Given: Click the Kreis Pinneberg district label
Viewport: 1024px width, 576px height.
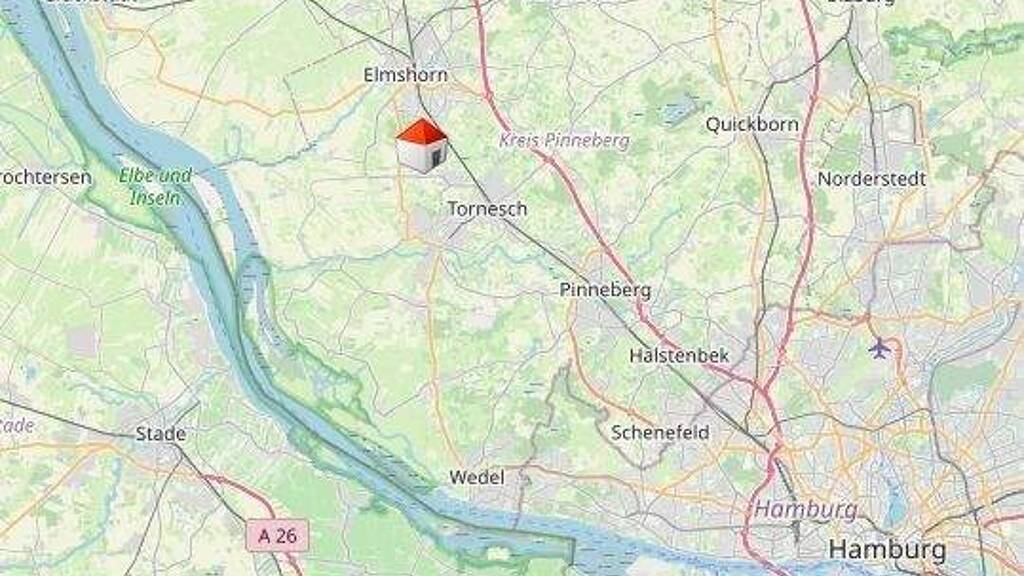Looking at the screenshot, I should [x=565, y=140].
